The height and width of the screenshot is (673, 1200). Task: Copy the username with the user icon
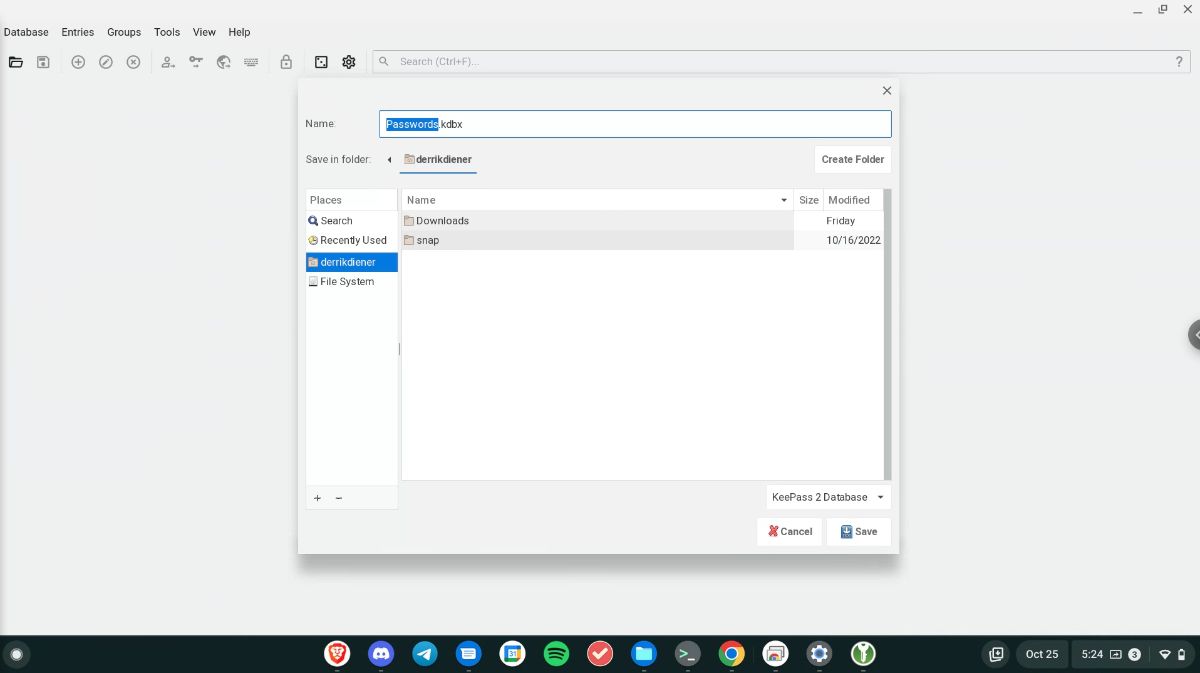pos(168,61)
